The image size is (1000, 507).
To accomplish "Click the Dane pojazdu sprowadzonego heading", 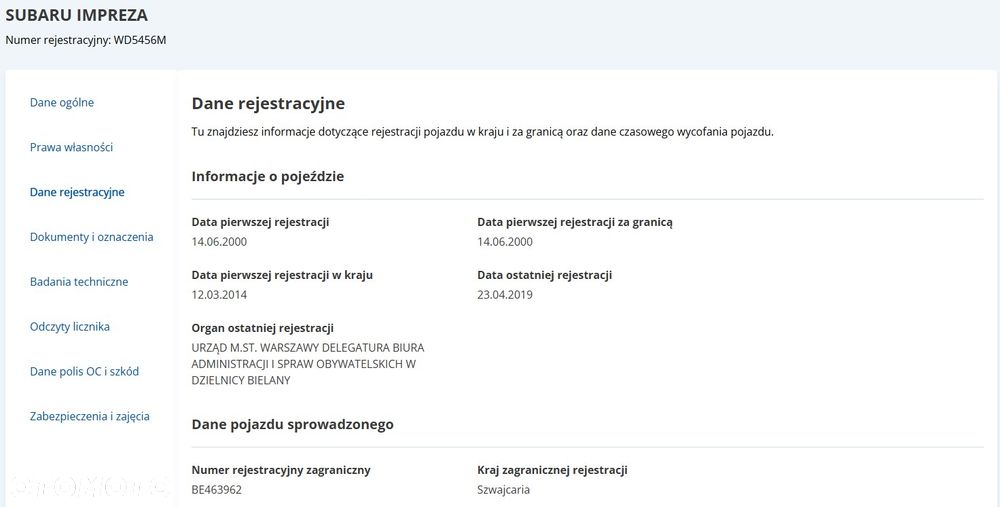I will pos(292,424).
